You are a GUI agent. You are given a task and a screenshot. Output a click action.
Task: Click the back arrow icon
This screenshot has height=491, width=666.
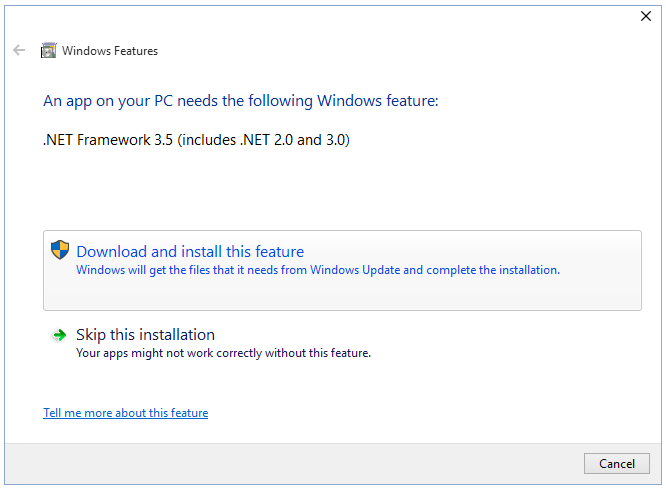coord(19,51)
